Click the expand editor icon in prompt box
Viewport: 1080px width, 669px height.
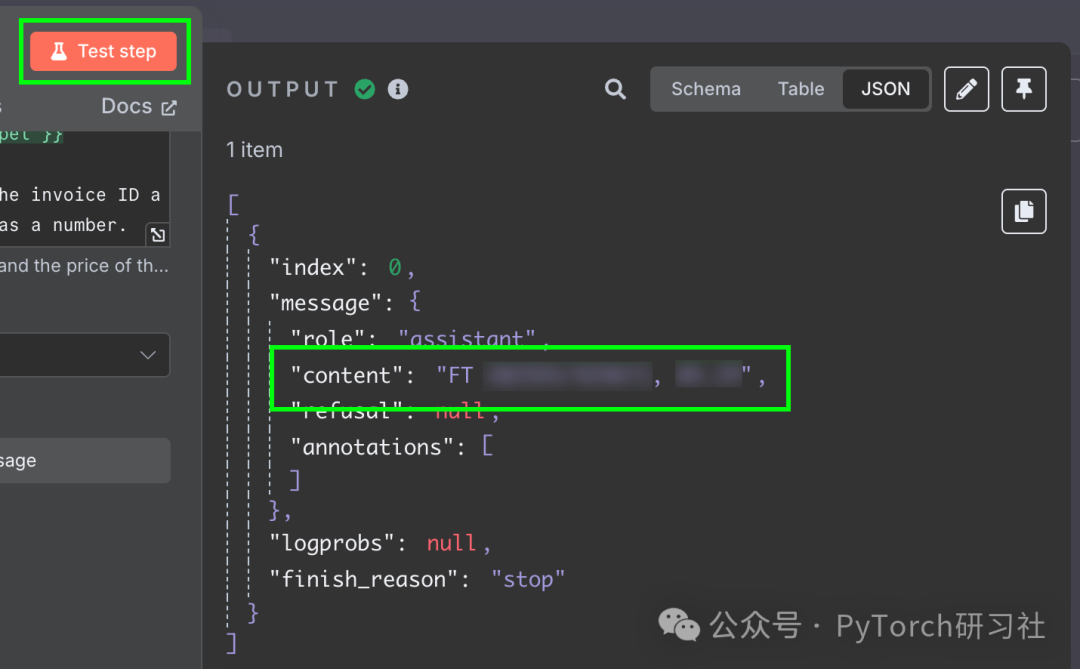click(158, 235)
